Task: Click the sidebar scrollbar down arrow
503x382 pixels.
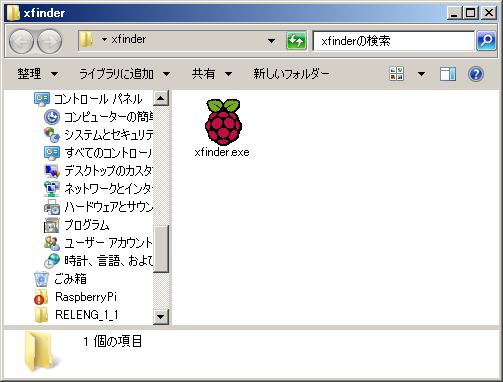Action: pos(161,316)
